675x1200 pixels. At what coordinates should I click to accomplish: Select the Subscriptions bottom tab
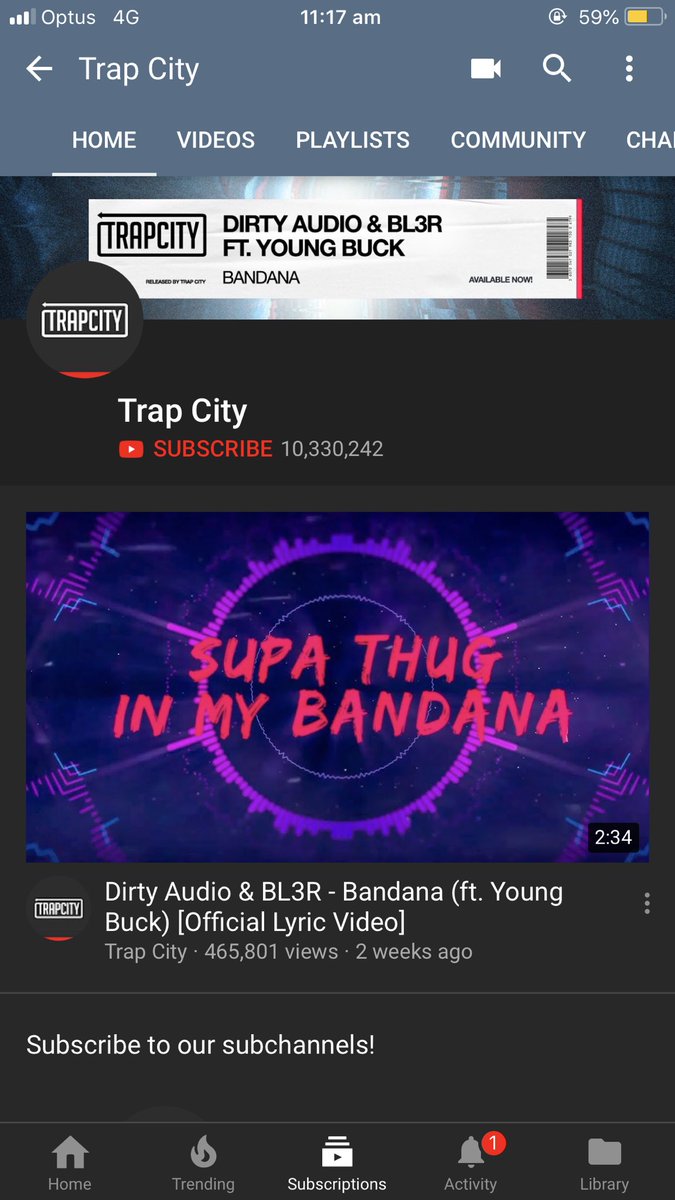pyautogui.click(x=337, y=1164)
